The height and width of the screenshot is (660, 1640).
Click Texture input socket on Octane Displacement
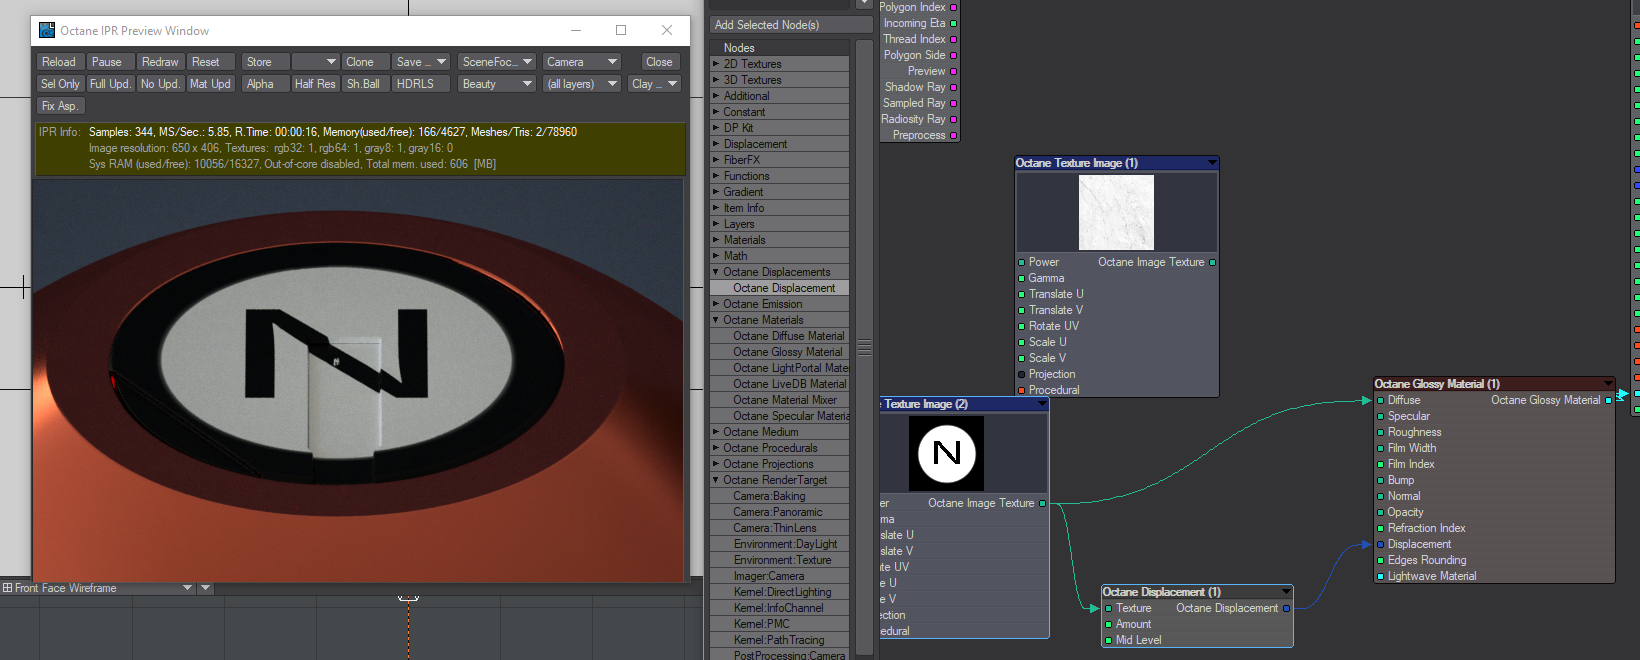1109,608
